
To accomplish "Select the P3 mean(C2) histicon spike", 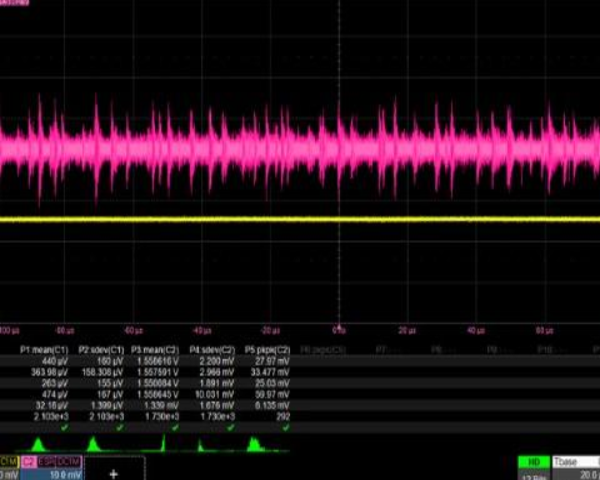I will point(164,443).
